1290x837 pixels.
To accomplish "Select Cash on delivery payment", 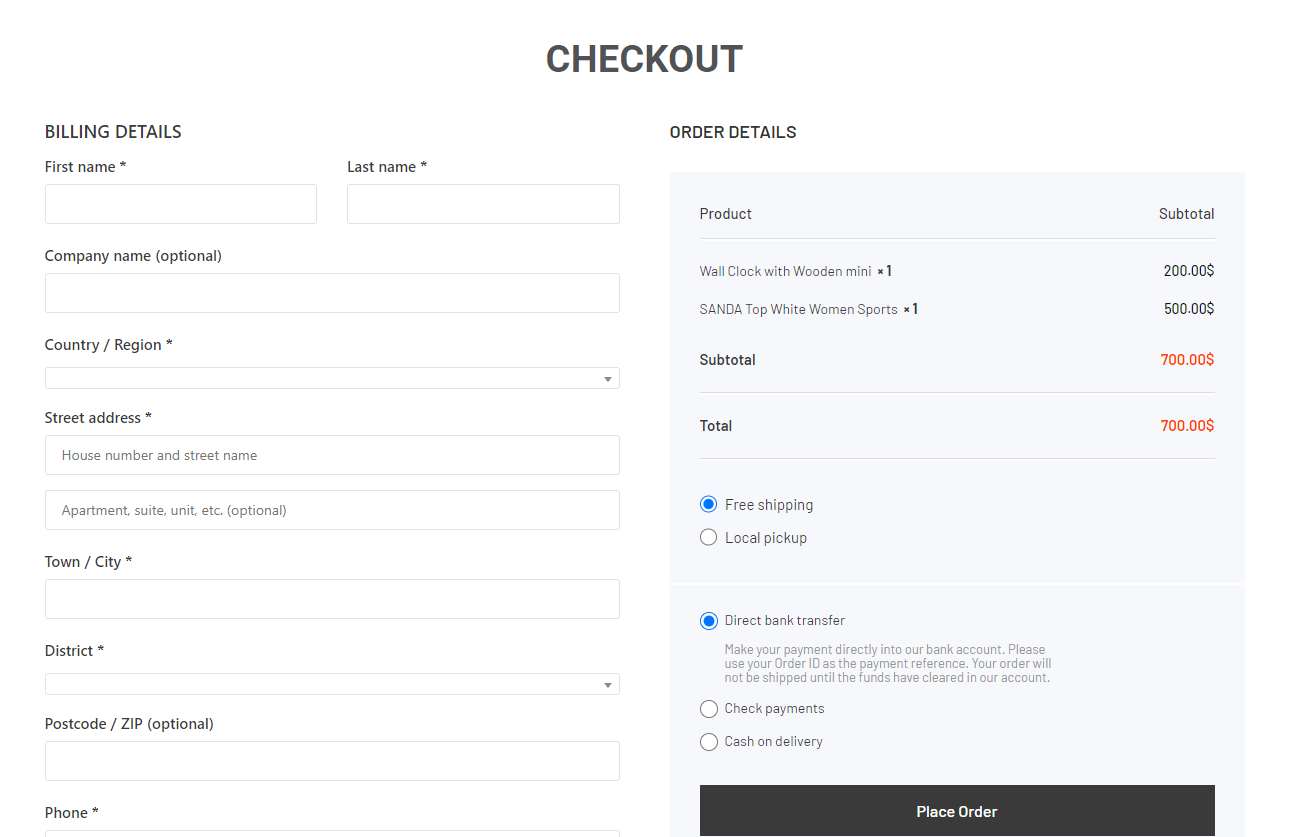I will (709, 742).
